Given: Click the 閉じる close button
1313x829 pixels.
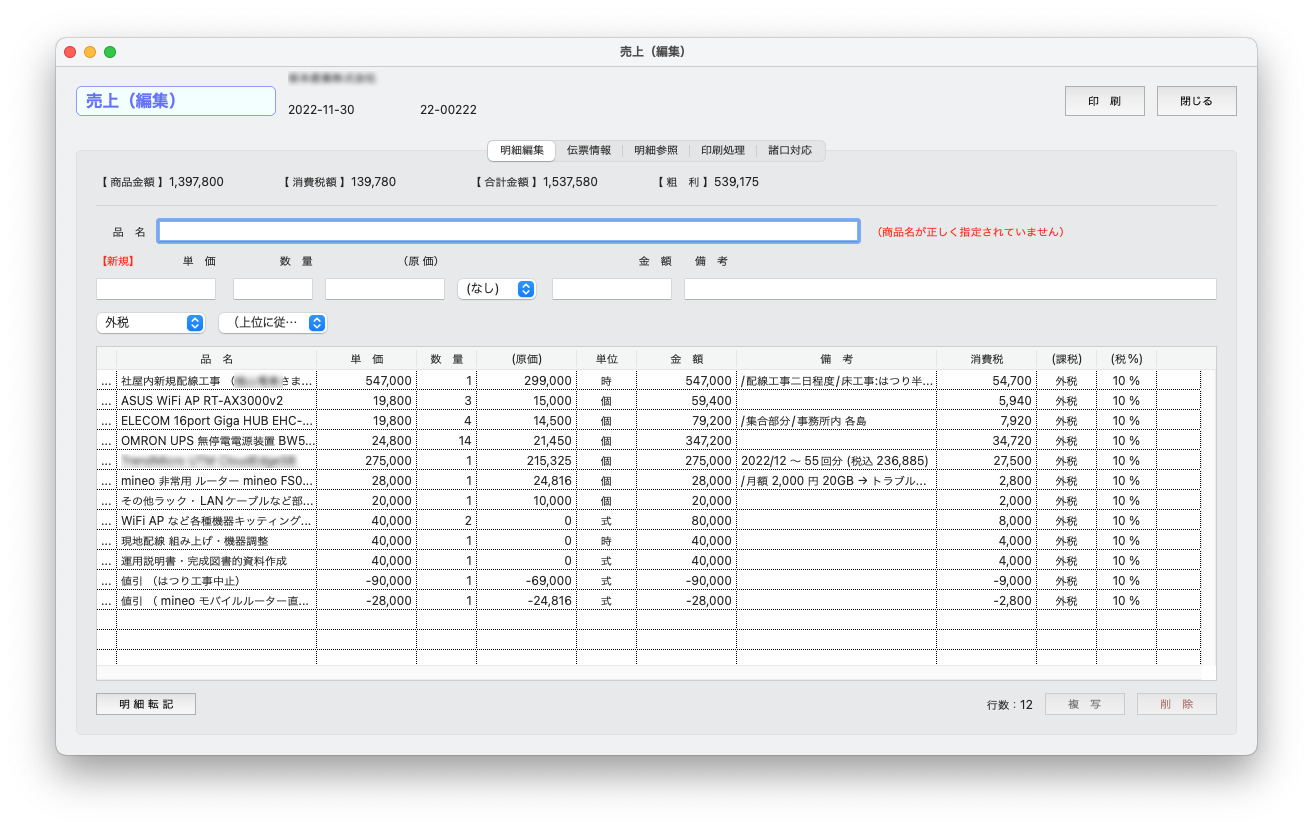Looking at the screenshot, I should tap(1196, 101).
